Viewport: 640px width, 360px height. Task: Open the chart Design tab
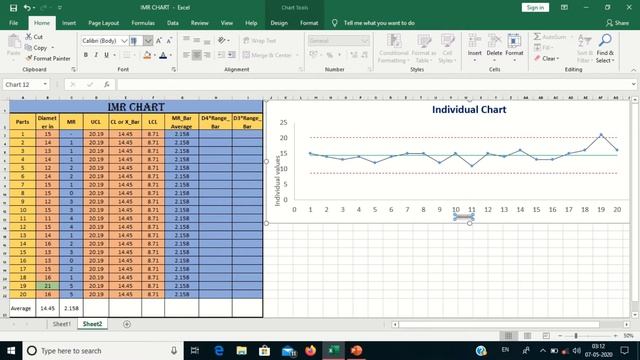(279, 23)
